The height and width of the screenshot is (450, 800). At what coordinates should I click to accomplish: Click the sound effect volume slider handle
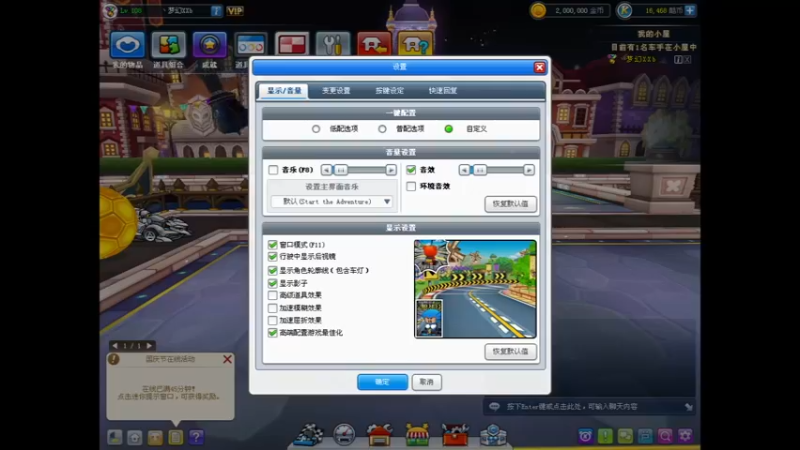(x=479, y=170)
